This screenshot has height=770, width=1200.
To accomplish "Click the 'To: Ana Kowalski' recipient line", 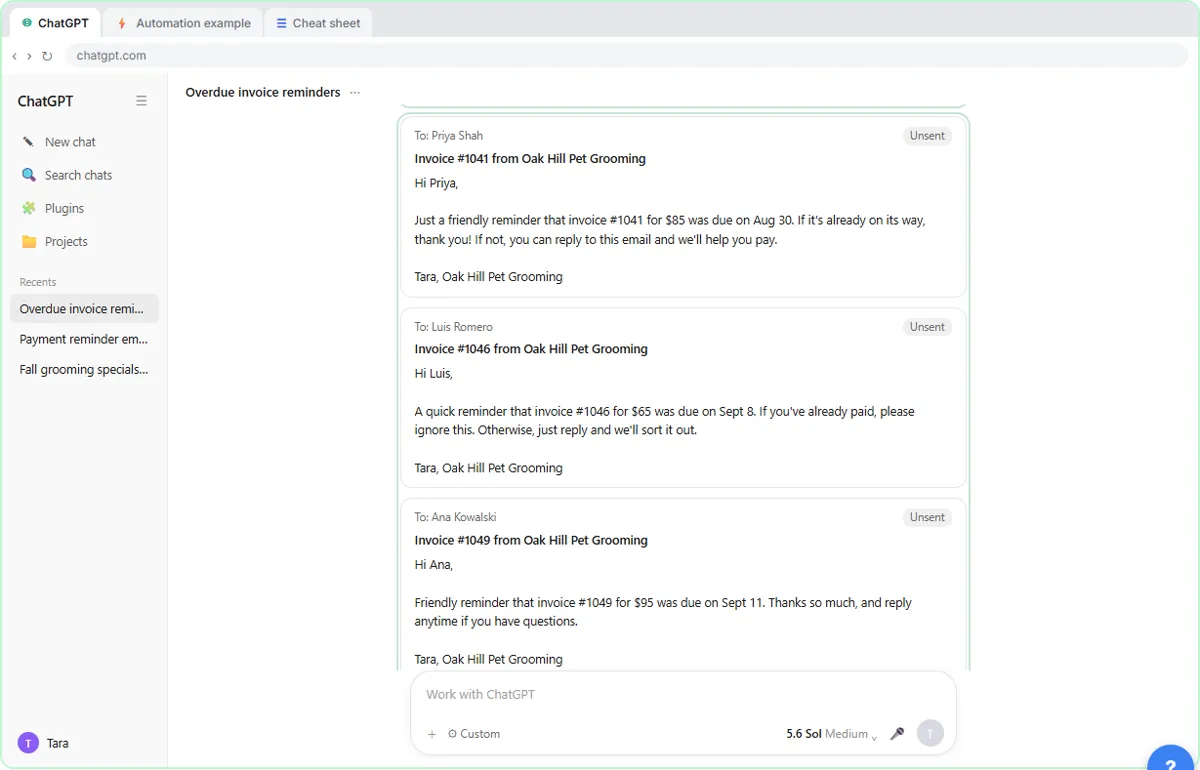I will 456,517.
